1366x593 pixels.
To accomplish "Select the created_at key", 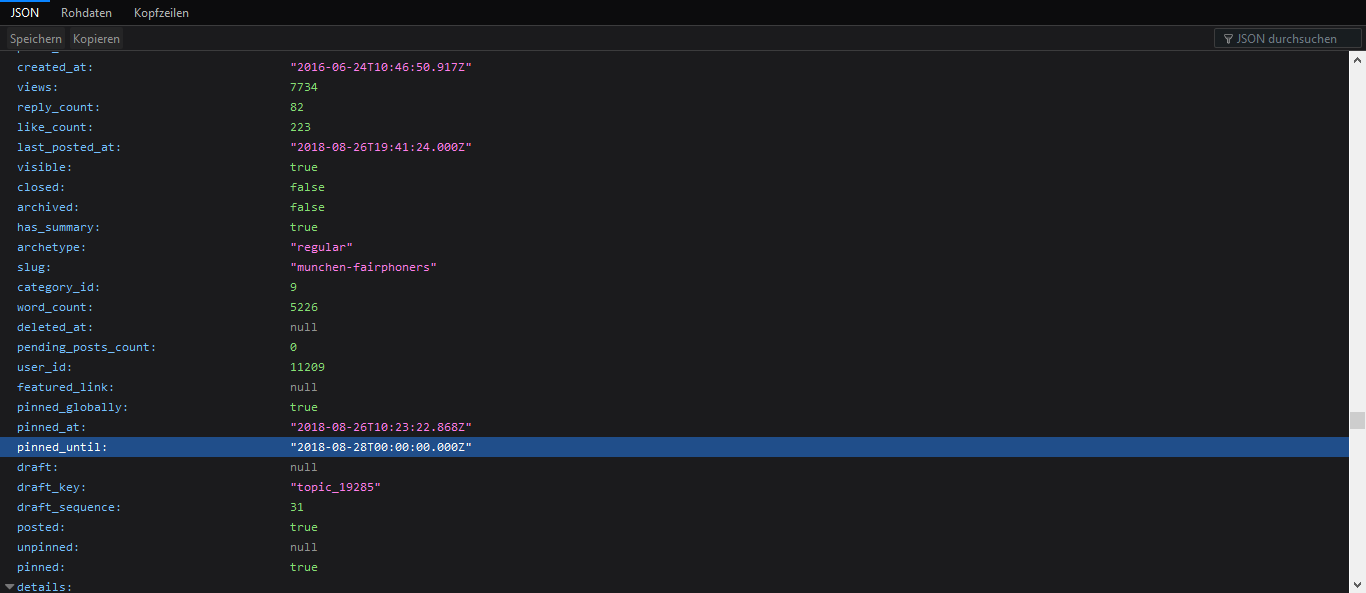I will click(x=55, y=67).
